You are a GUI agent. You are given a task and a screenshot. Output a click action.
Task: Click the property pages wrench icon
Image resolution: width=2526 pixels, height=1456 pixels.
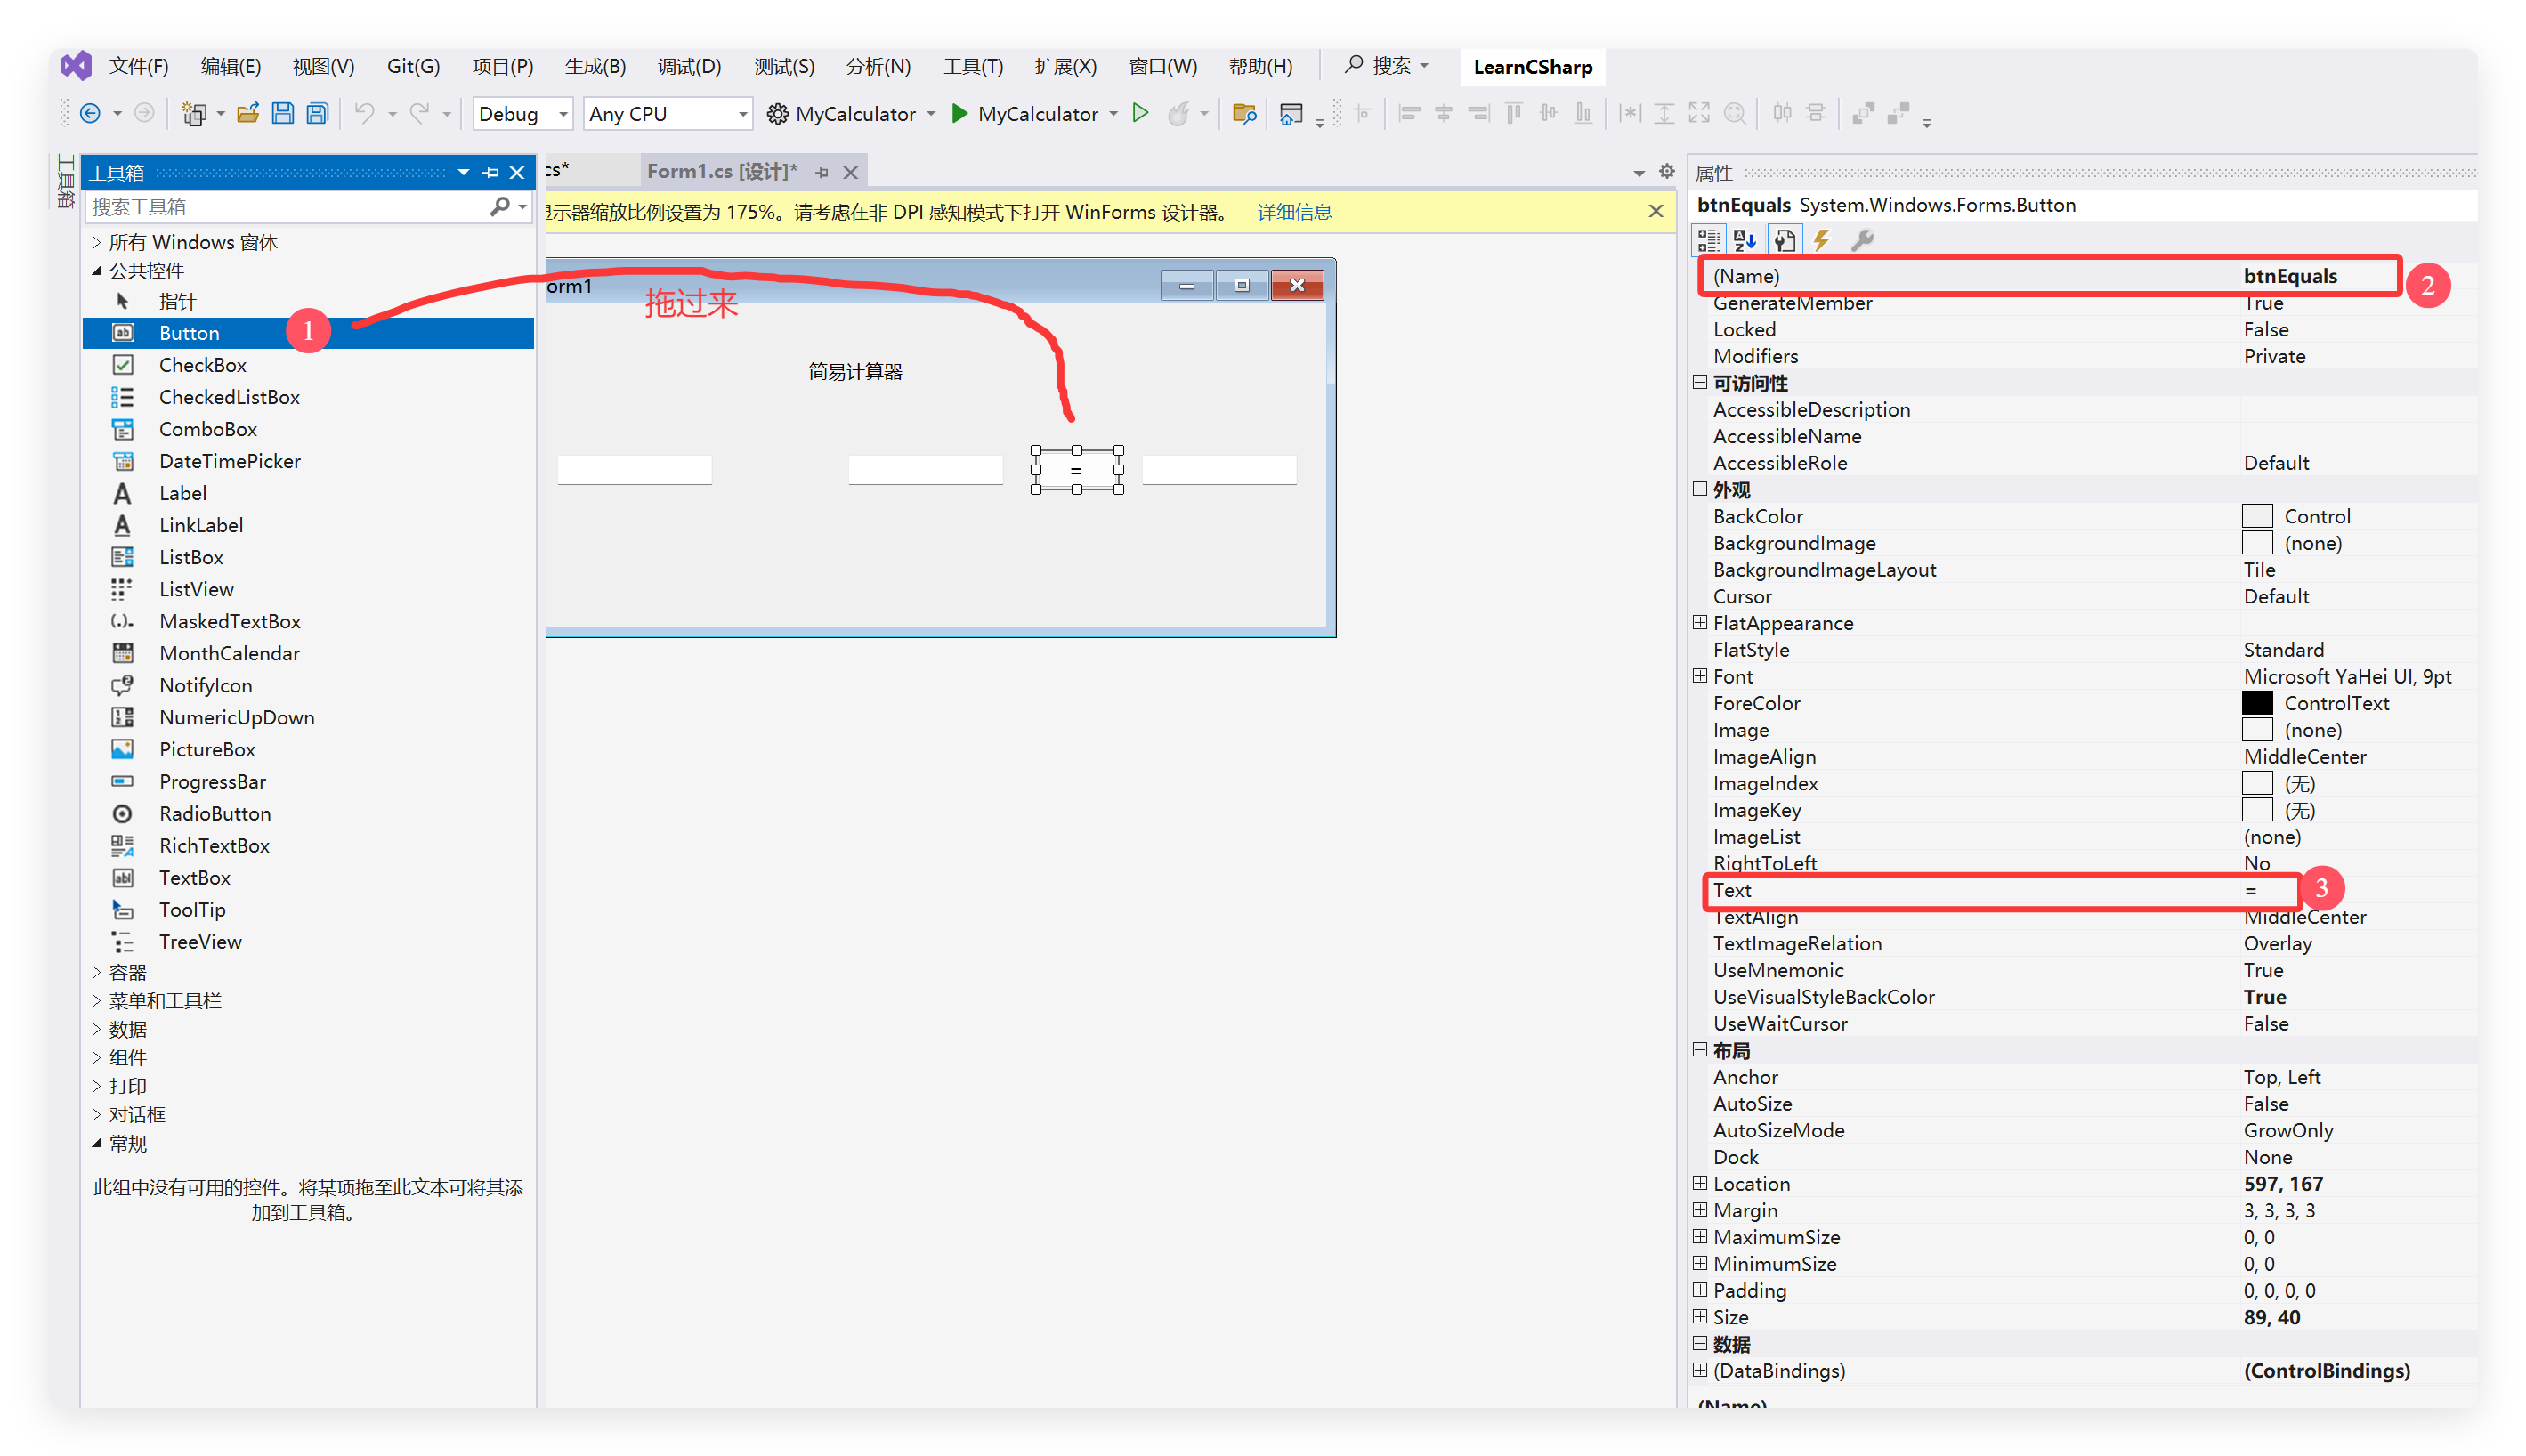[1862, 240]
